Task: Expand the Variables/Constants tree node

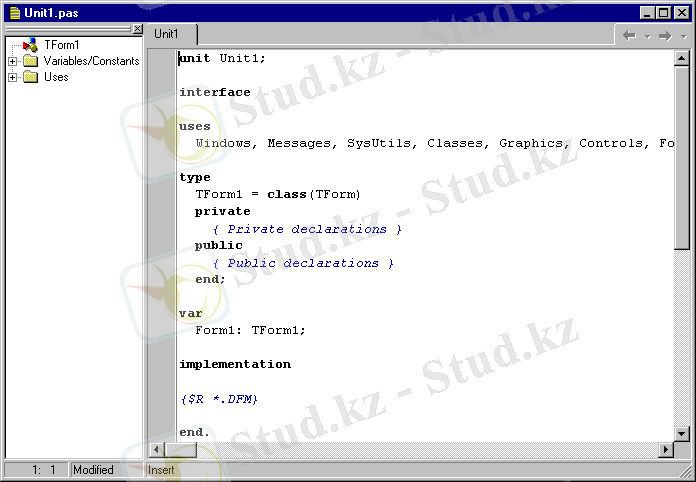Action: coord(12,61)
